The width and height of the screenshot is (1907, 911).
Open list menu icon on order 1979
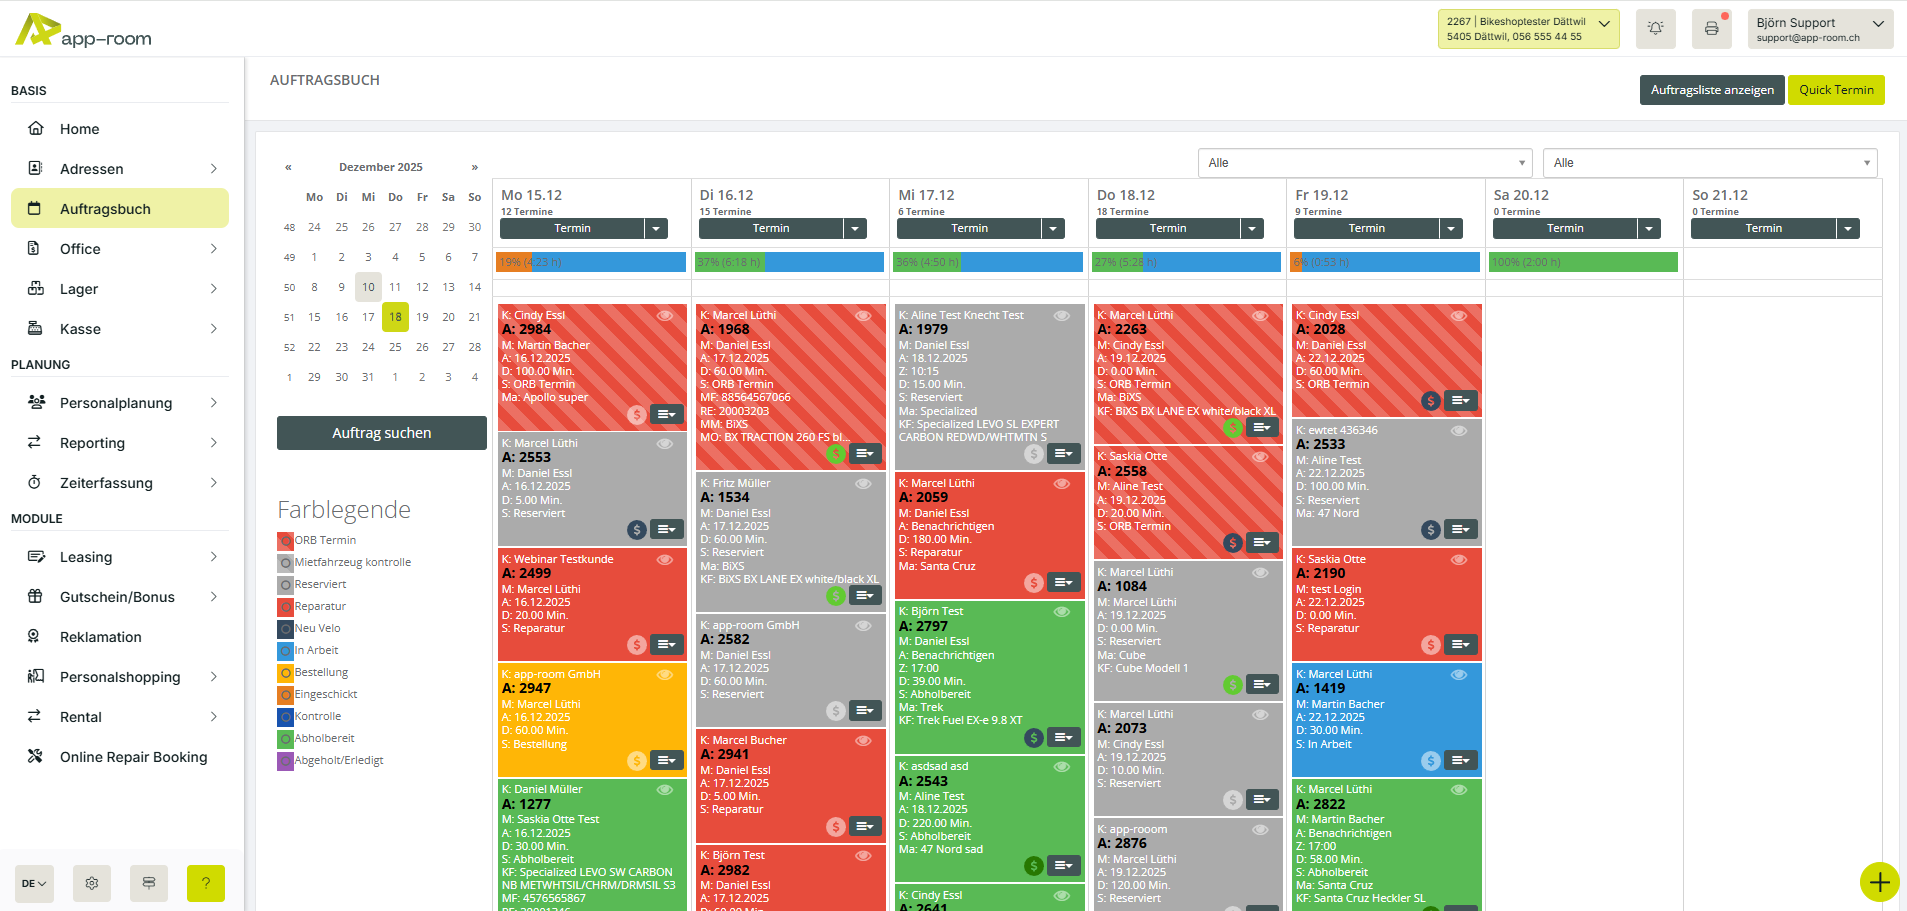click(1063, 454)
